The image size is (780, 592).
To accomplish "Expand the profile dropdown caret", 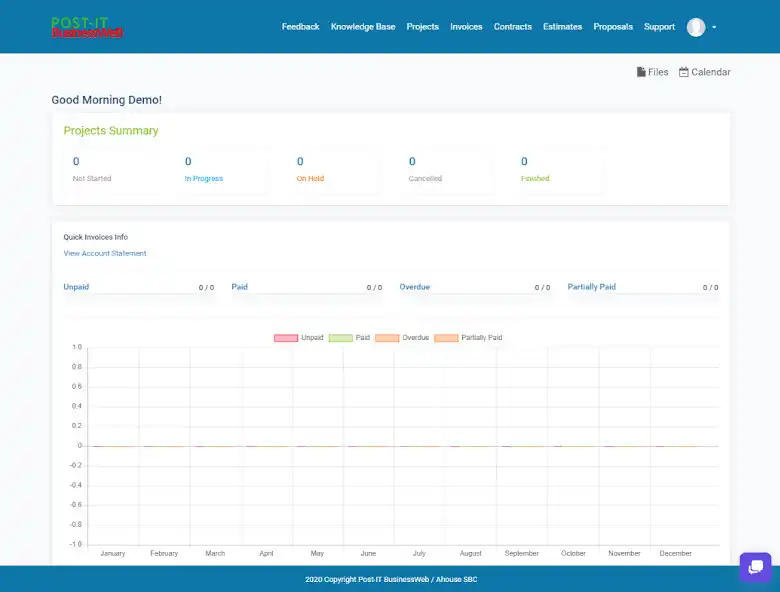I will pos(714,28).
